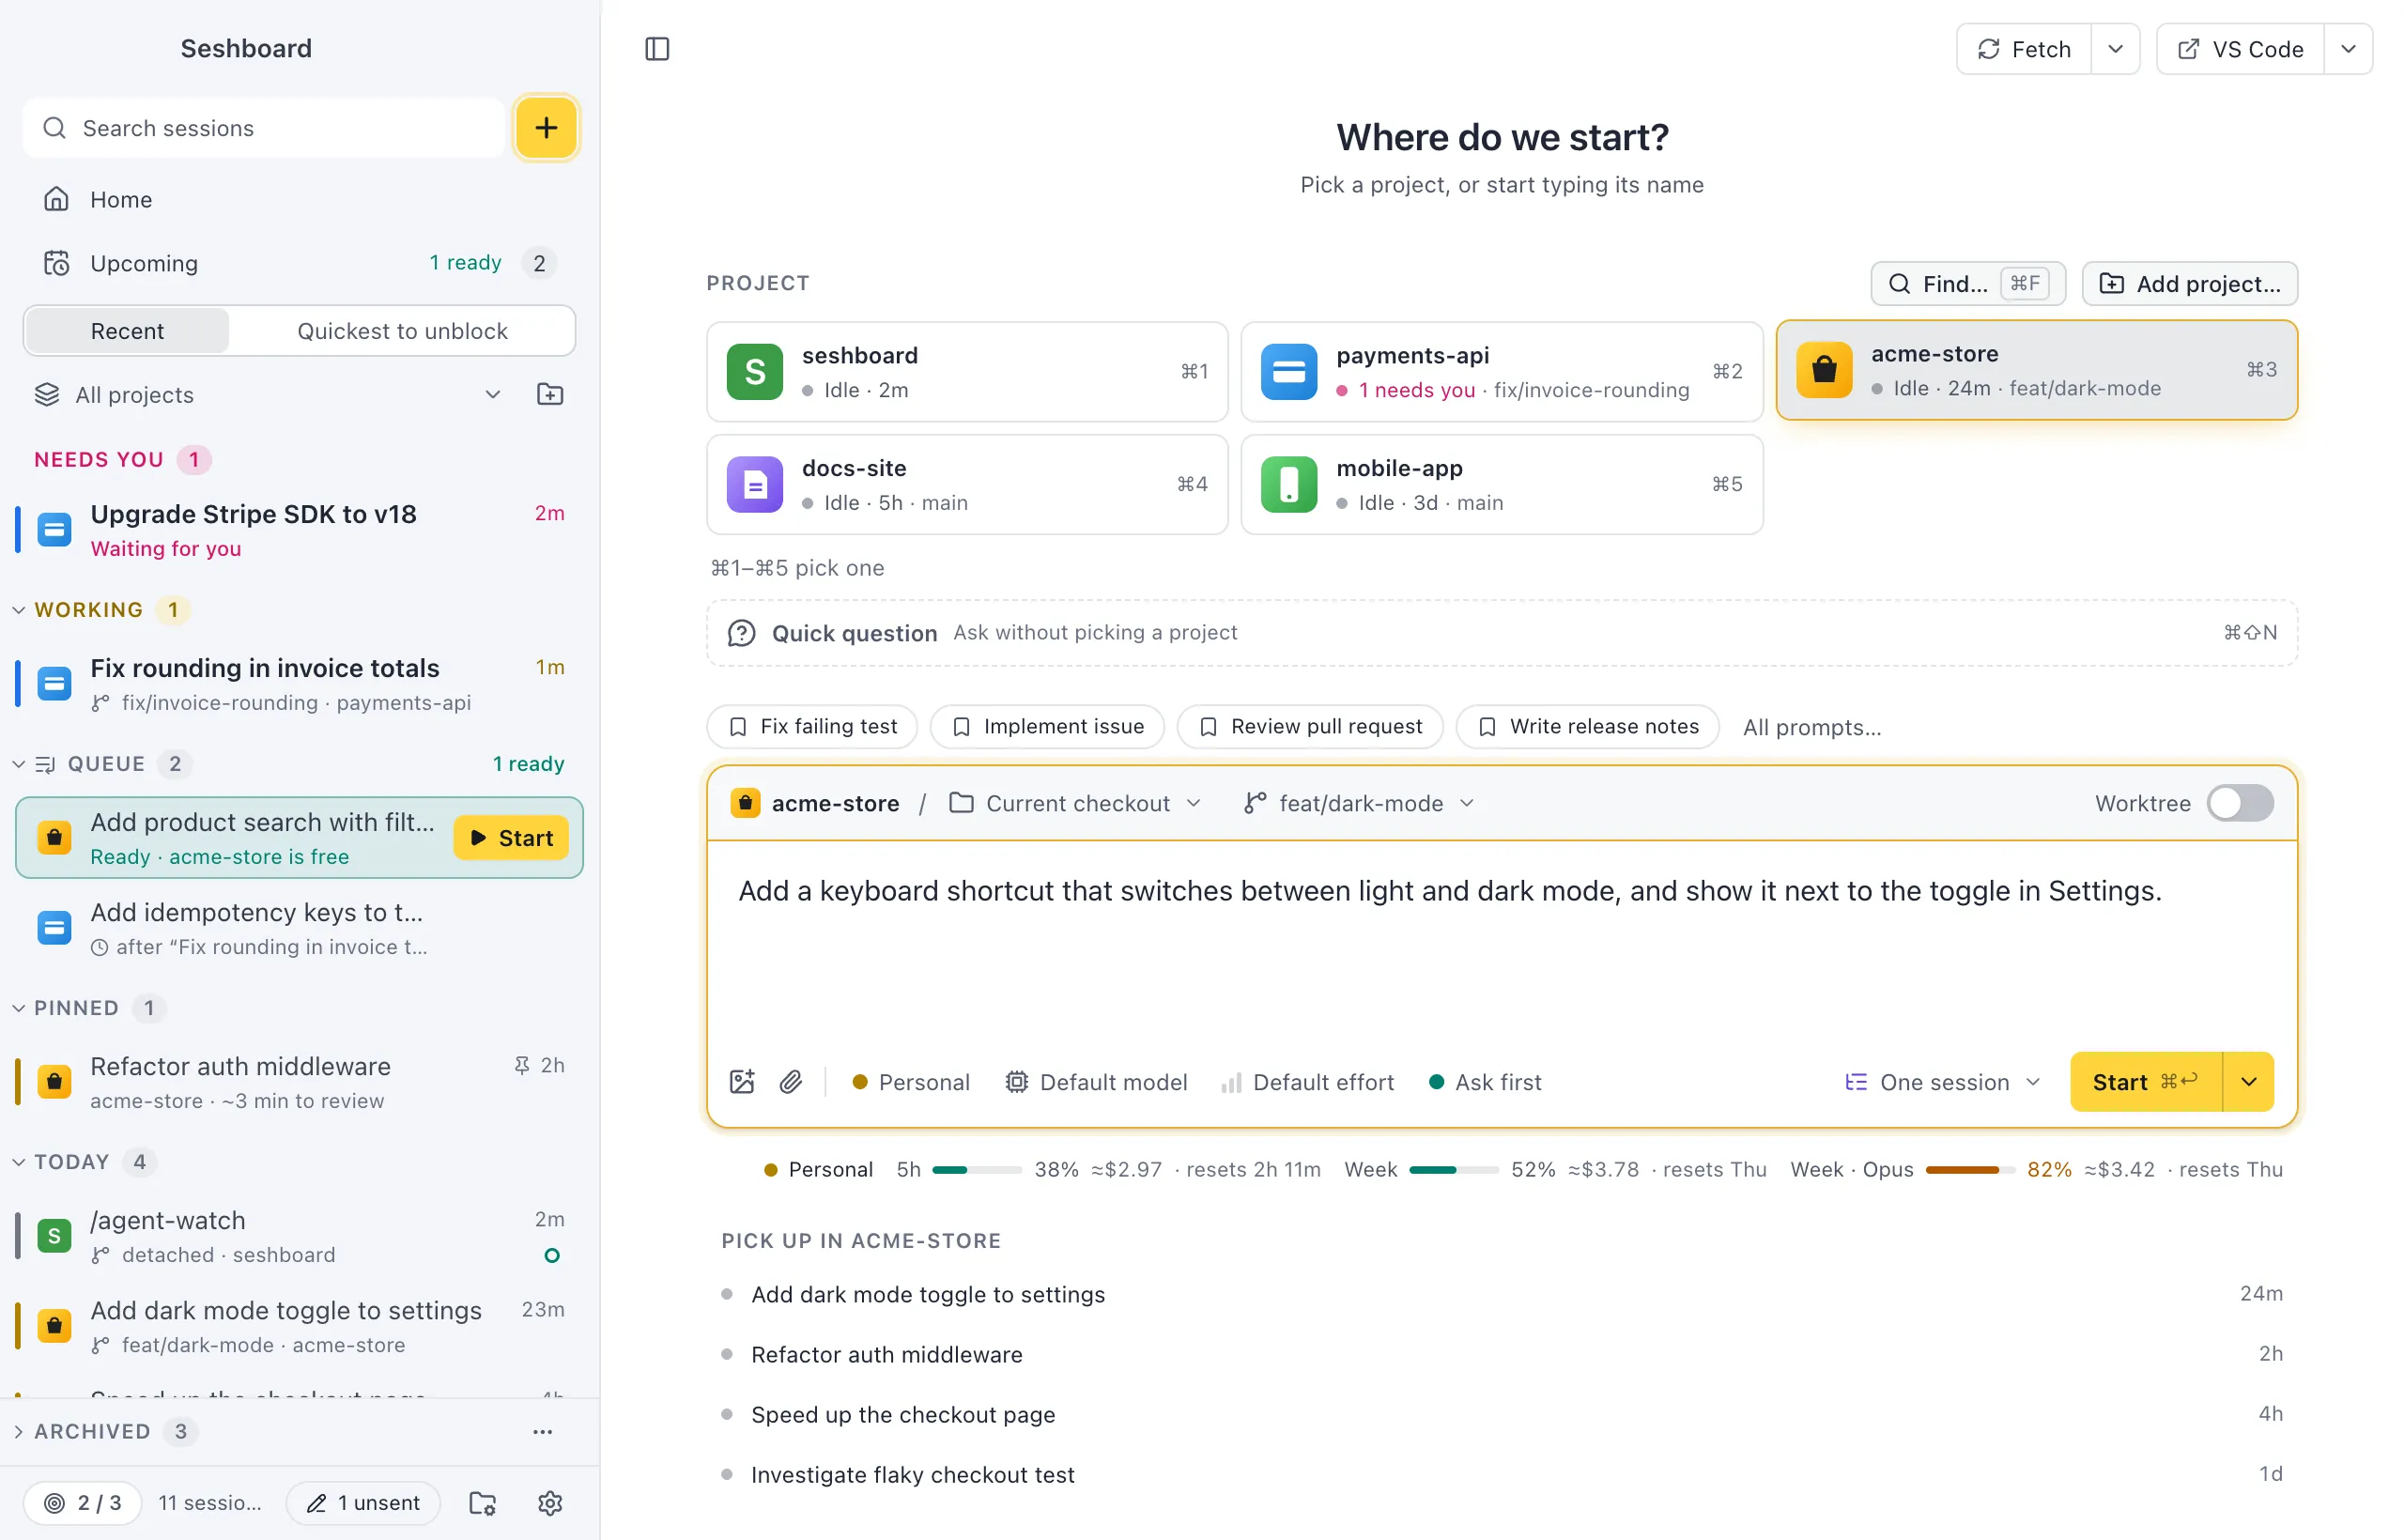Click the paperclip attachment icon
Image resolution: width=2404 pixels, height=1540 pixels.
(791, 1082)
